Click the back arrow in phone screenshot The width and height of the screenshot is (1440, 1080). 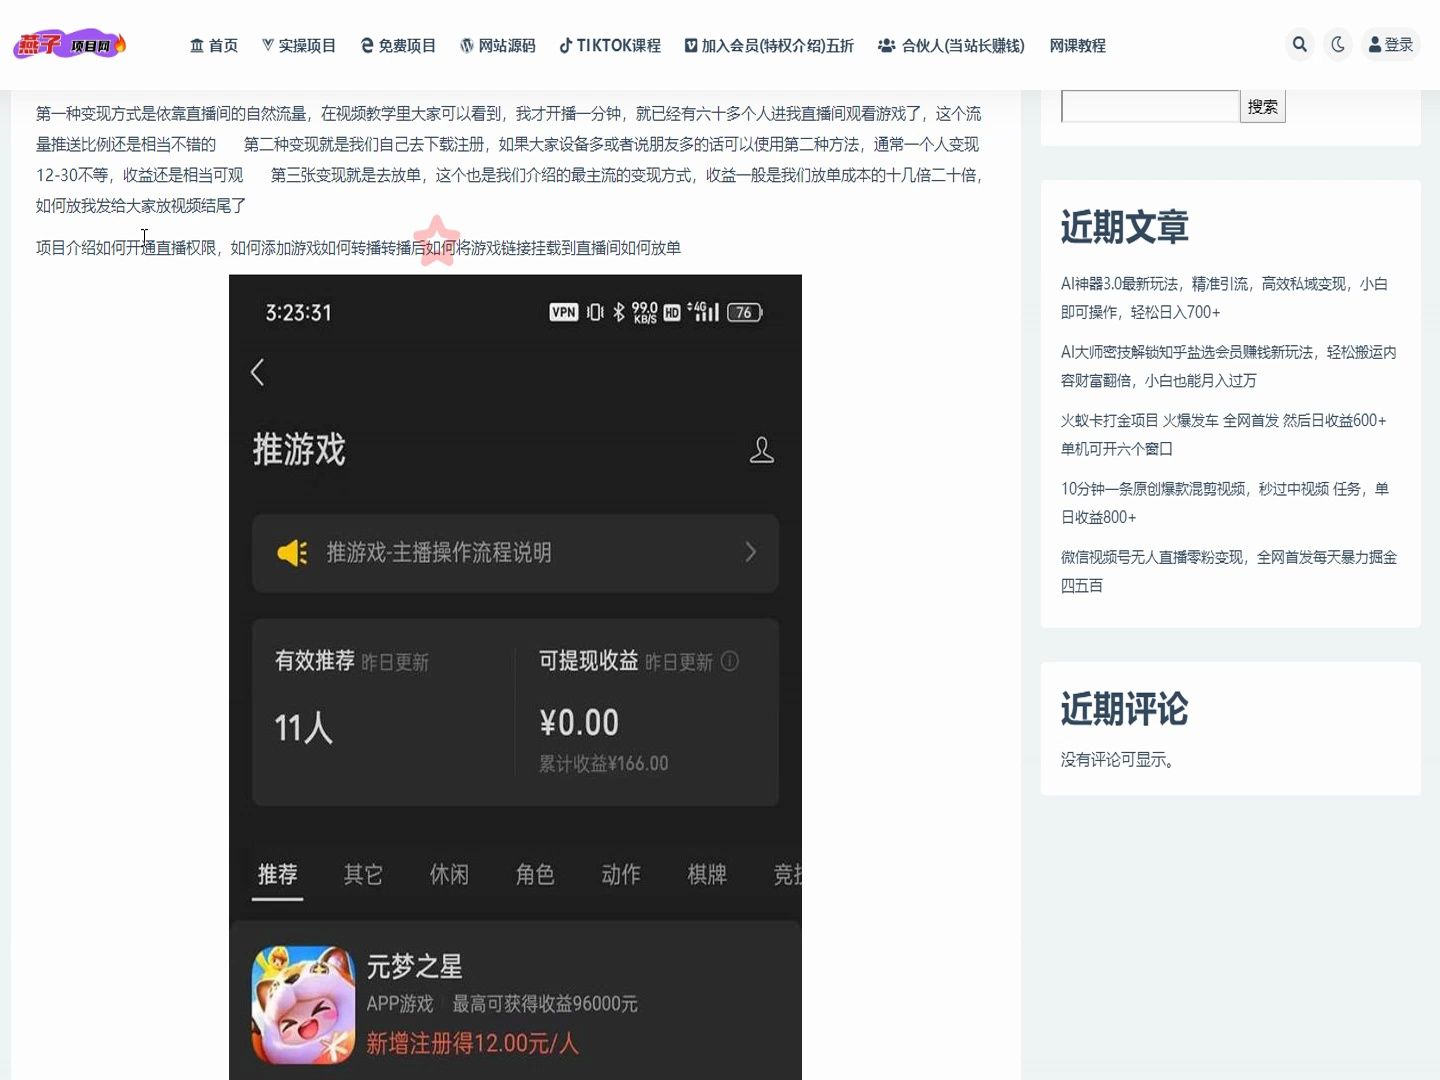click(257, 372)
